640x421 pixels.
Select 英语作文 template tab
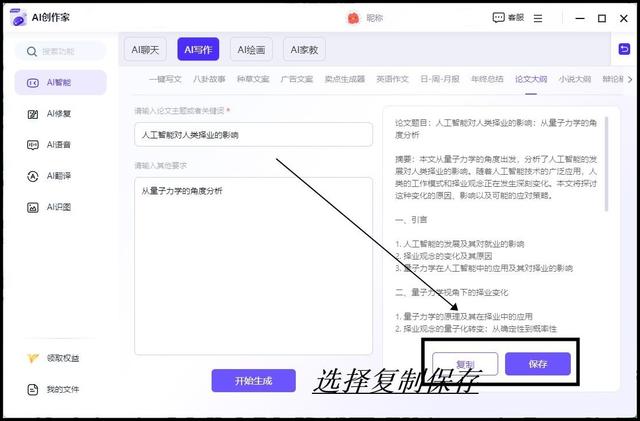coord(392,79)
